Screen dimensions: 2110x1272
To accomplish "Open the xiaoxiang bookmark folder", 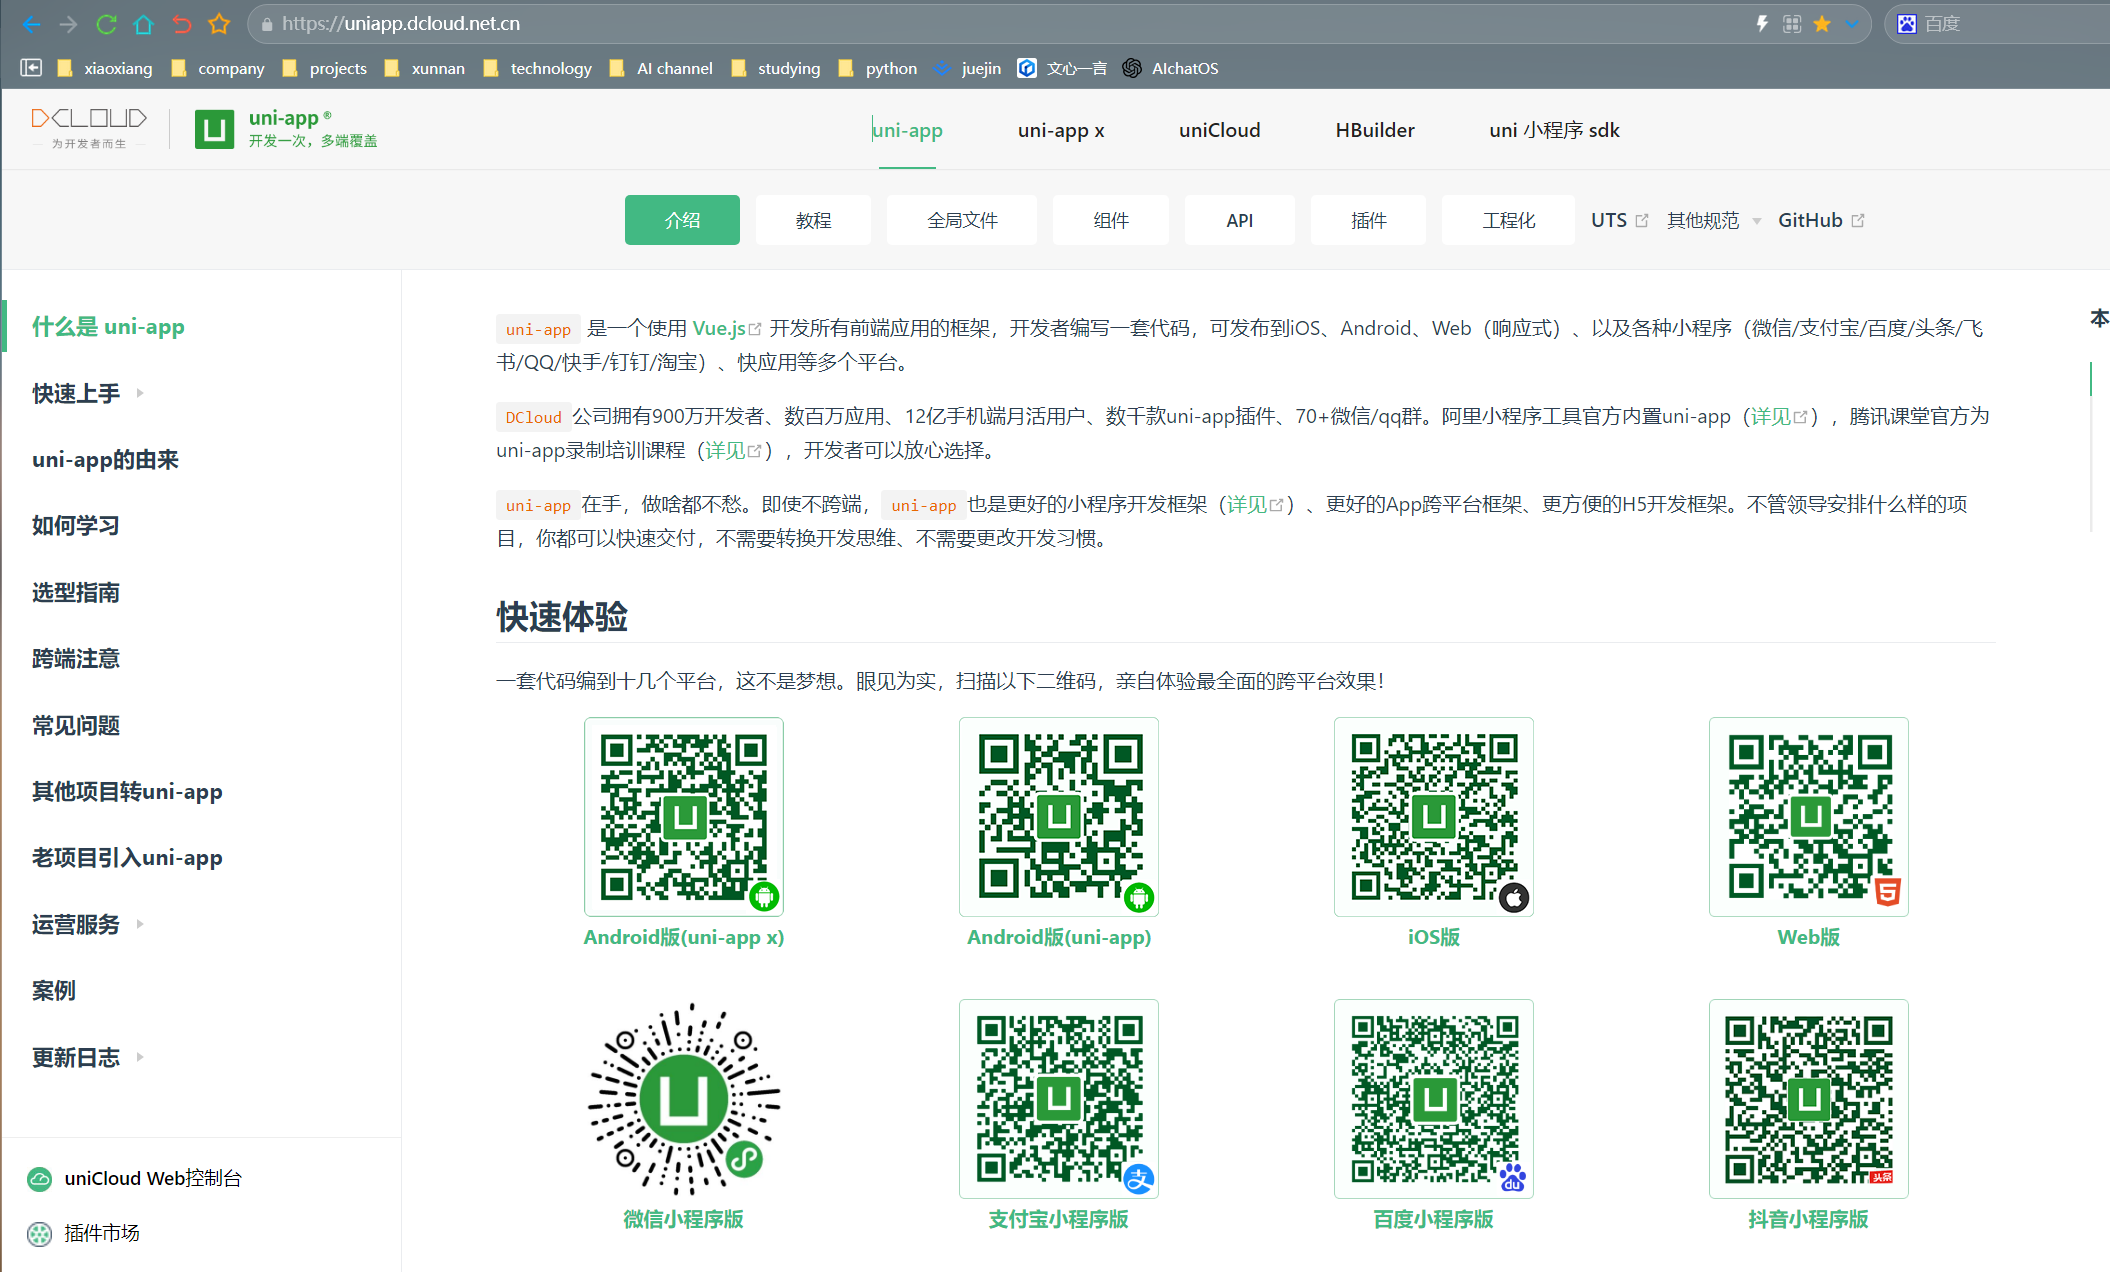I will point(105,68).
